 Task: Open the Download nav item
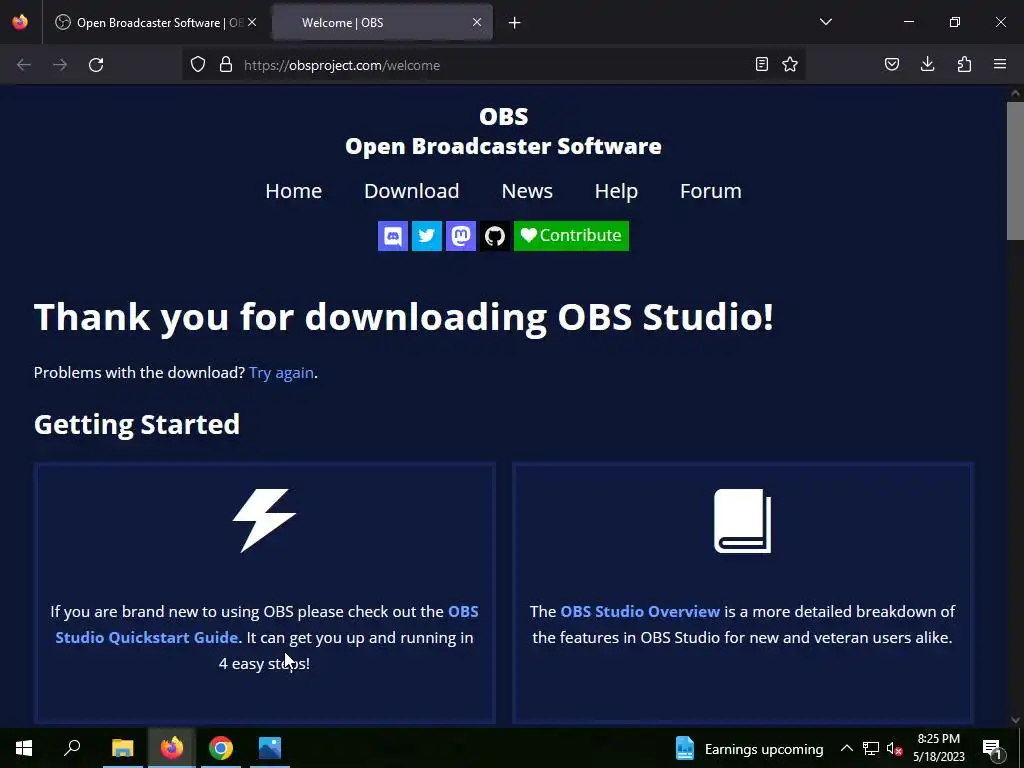(411, 191)
